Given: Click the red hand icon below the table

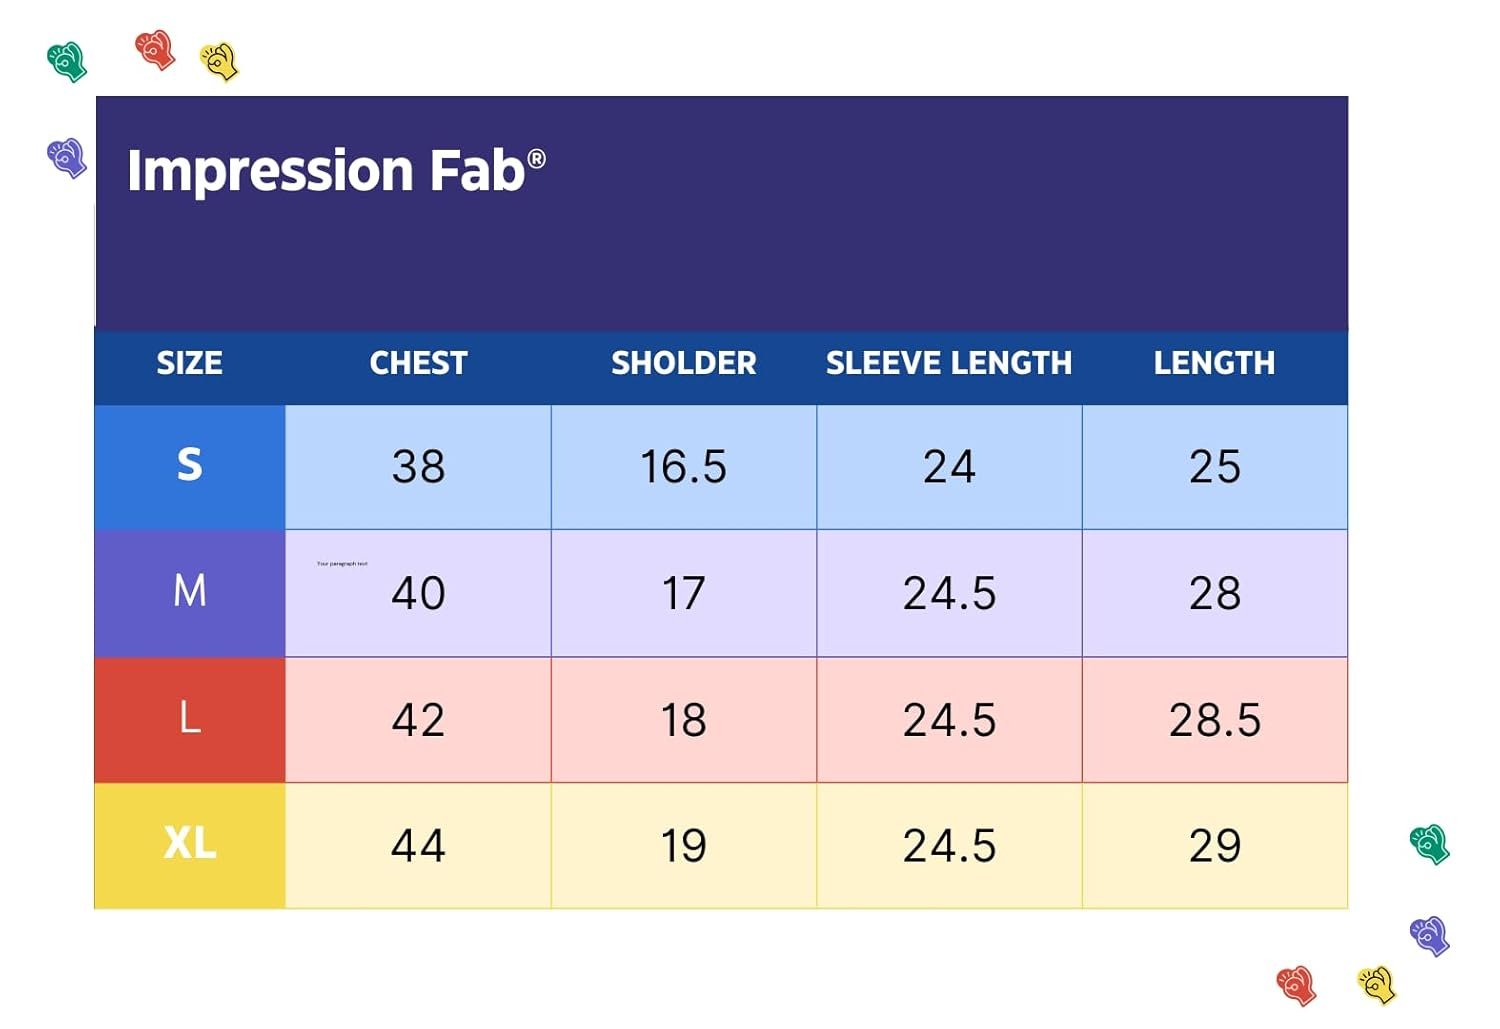Looking at the screenshot, I should (1297, 985).
